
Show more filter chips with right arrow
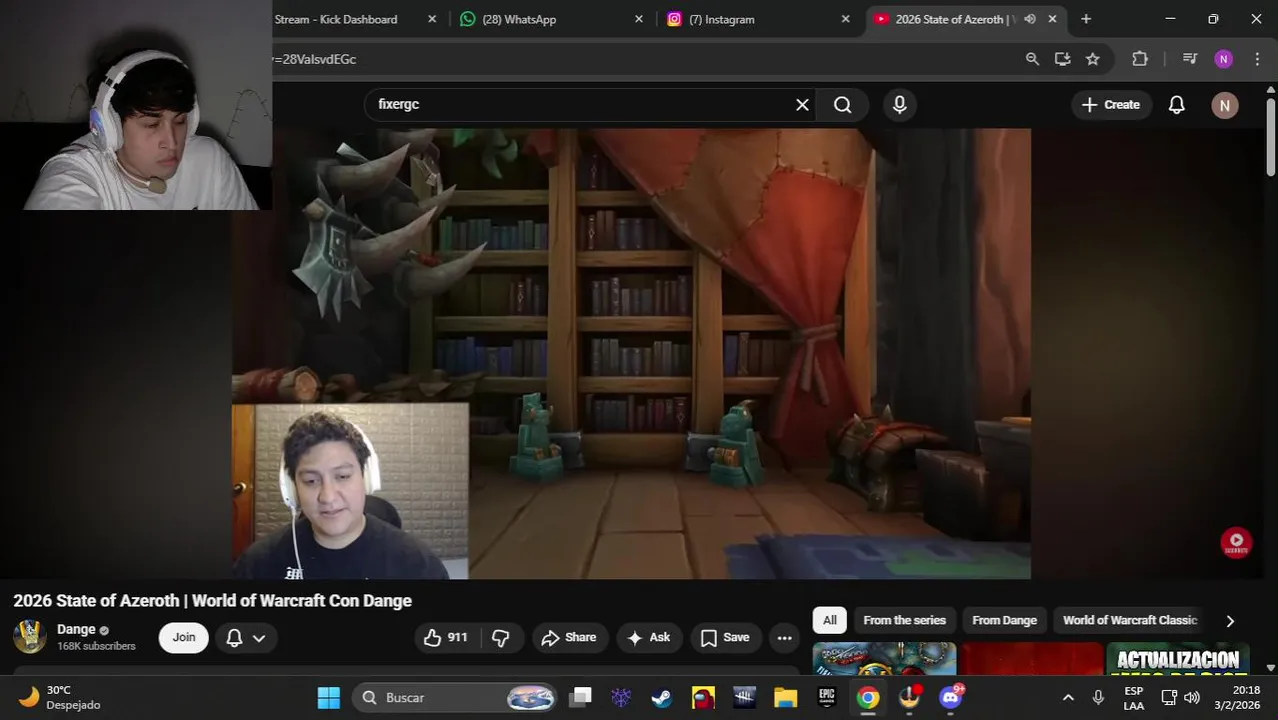click(1229, 621)
